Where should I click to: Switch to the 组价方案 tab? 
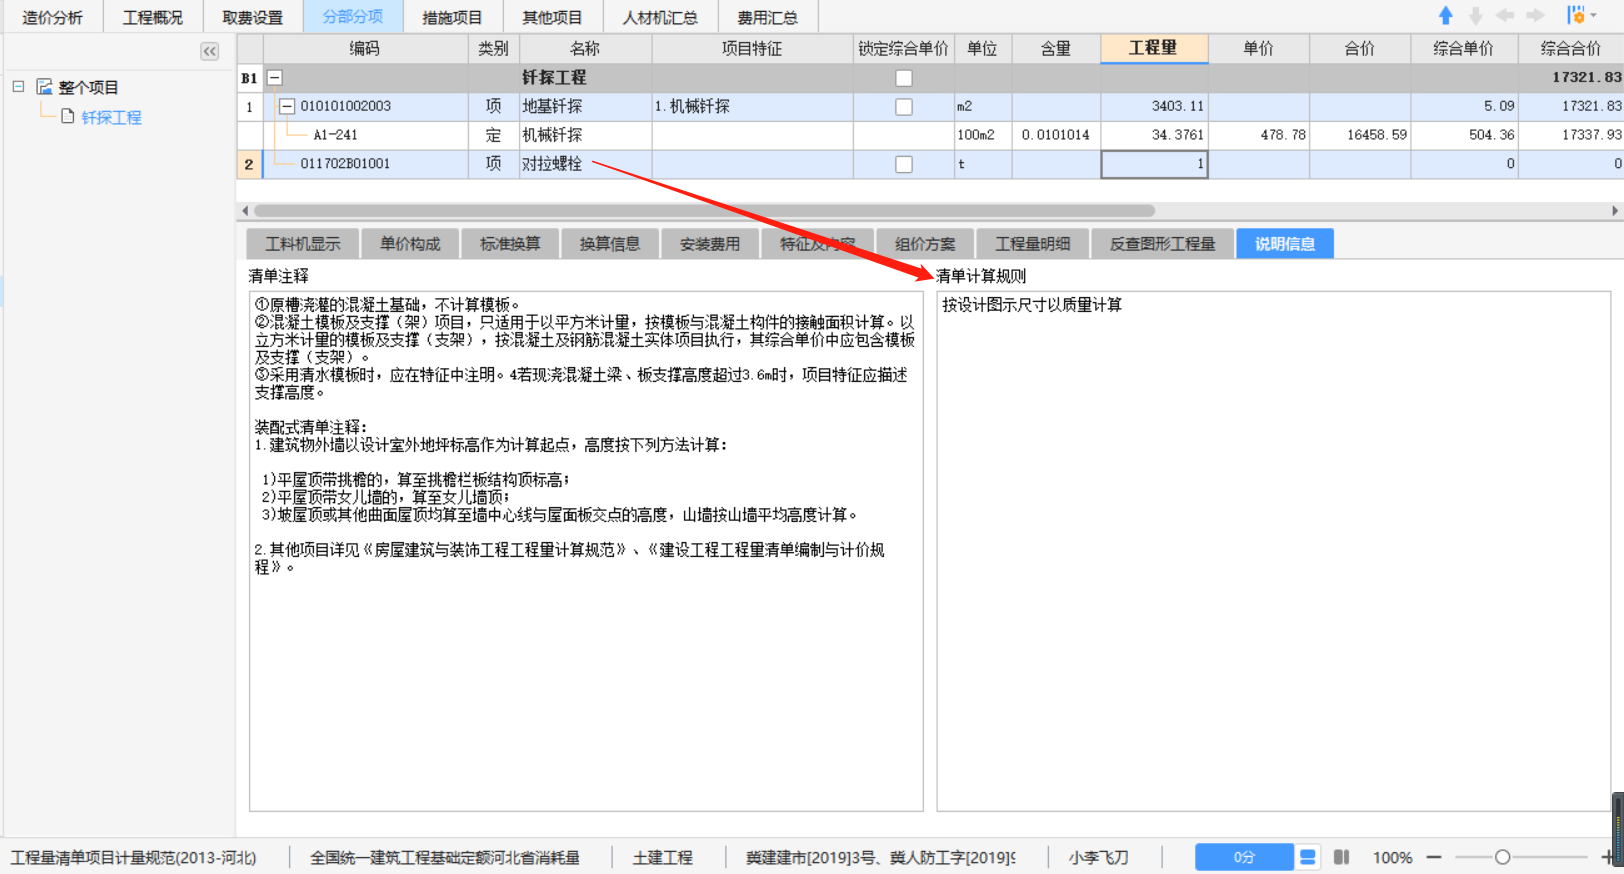pos(925,244)
